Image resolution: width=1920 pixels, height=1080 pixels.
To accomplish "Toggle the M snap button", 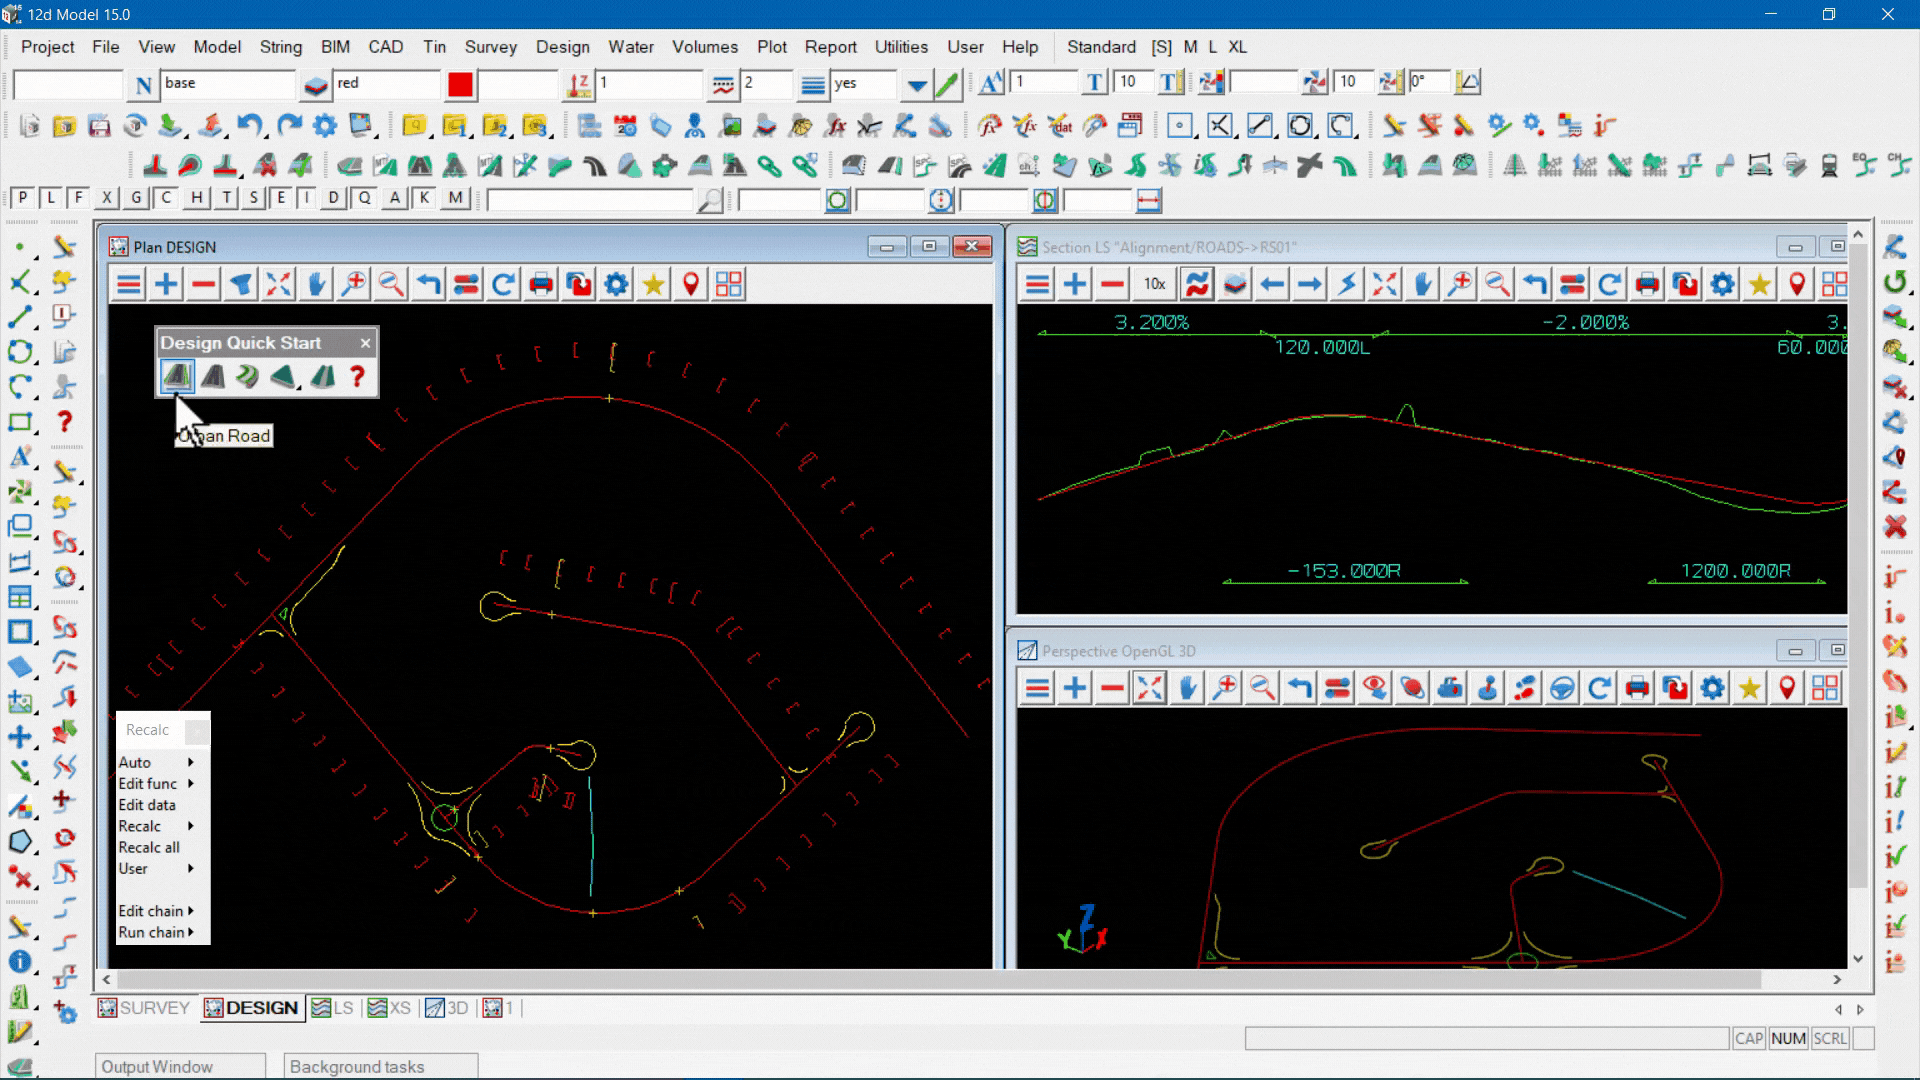I will pyautogui.click(x=456, y=198).
